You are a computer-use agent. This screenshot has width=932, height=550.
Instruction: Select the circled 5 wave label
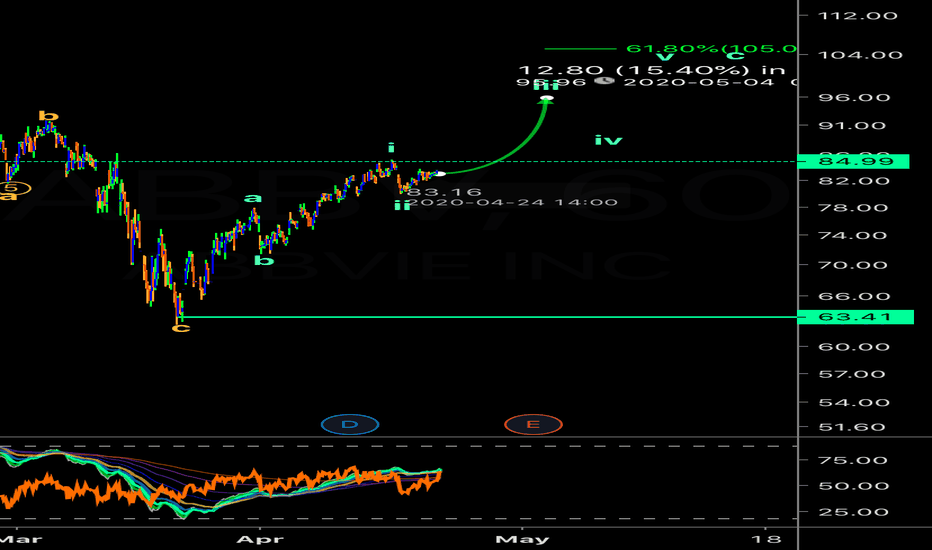pyautogui.click(x=15, y=188)
